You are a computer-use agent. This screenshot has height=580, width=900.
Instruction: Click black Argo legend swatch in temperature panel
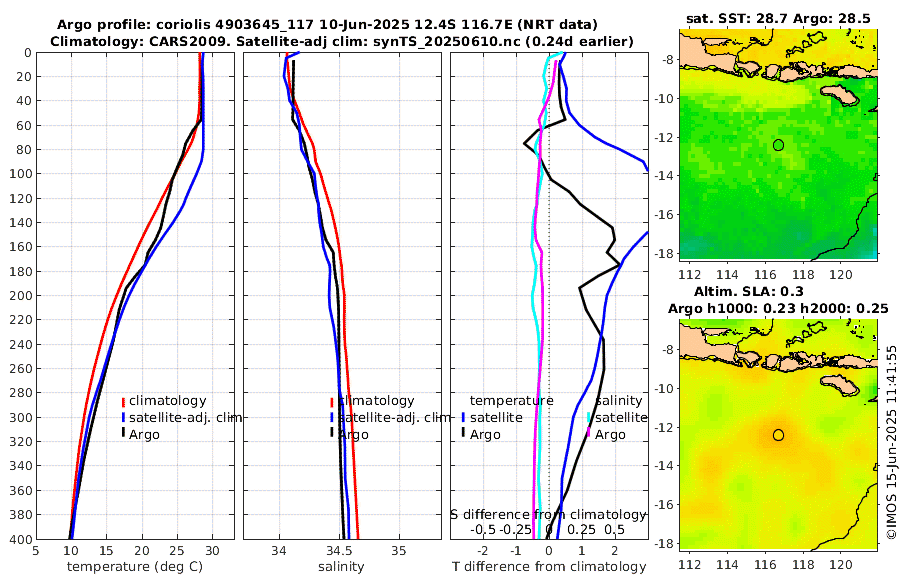click(x=123, y=434)
